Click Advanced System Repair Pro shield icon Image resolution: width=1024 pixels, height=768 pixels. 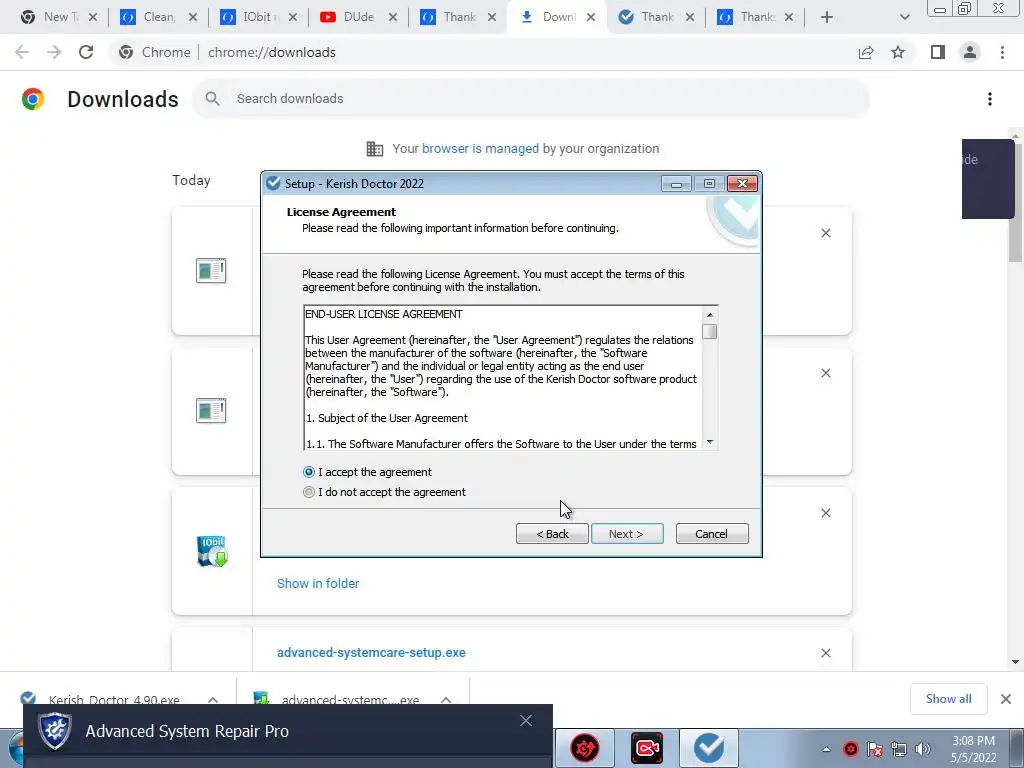click(55, 731)
